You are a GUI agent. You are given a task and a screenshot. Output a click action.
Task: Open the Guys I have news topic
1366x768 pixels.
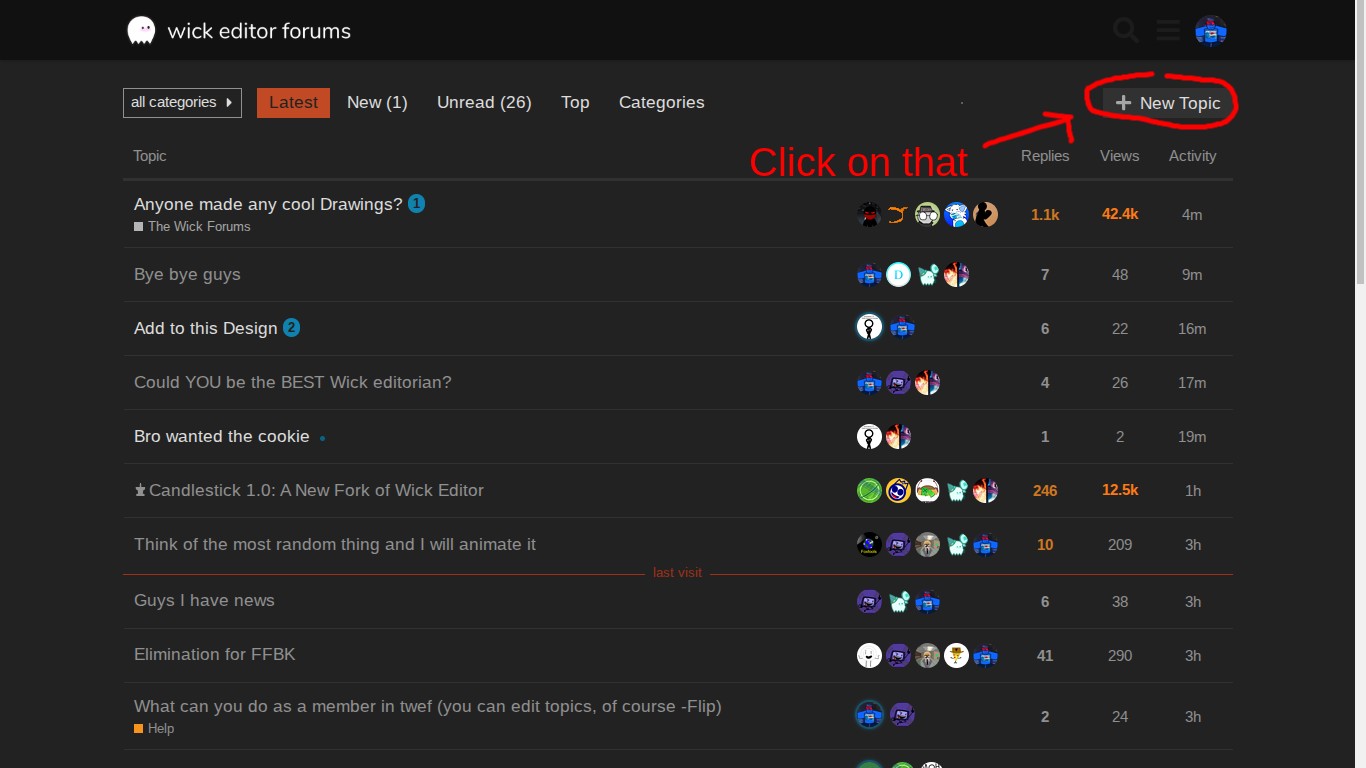click(204, 601)
